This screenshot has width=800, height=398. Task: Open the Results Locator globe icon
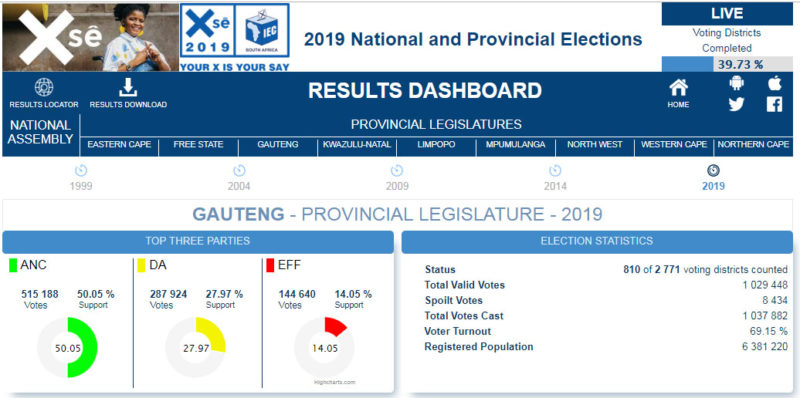point(44,87)
